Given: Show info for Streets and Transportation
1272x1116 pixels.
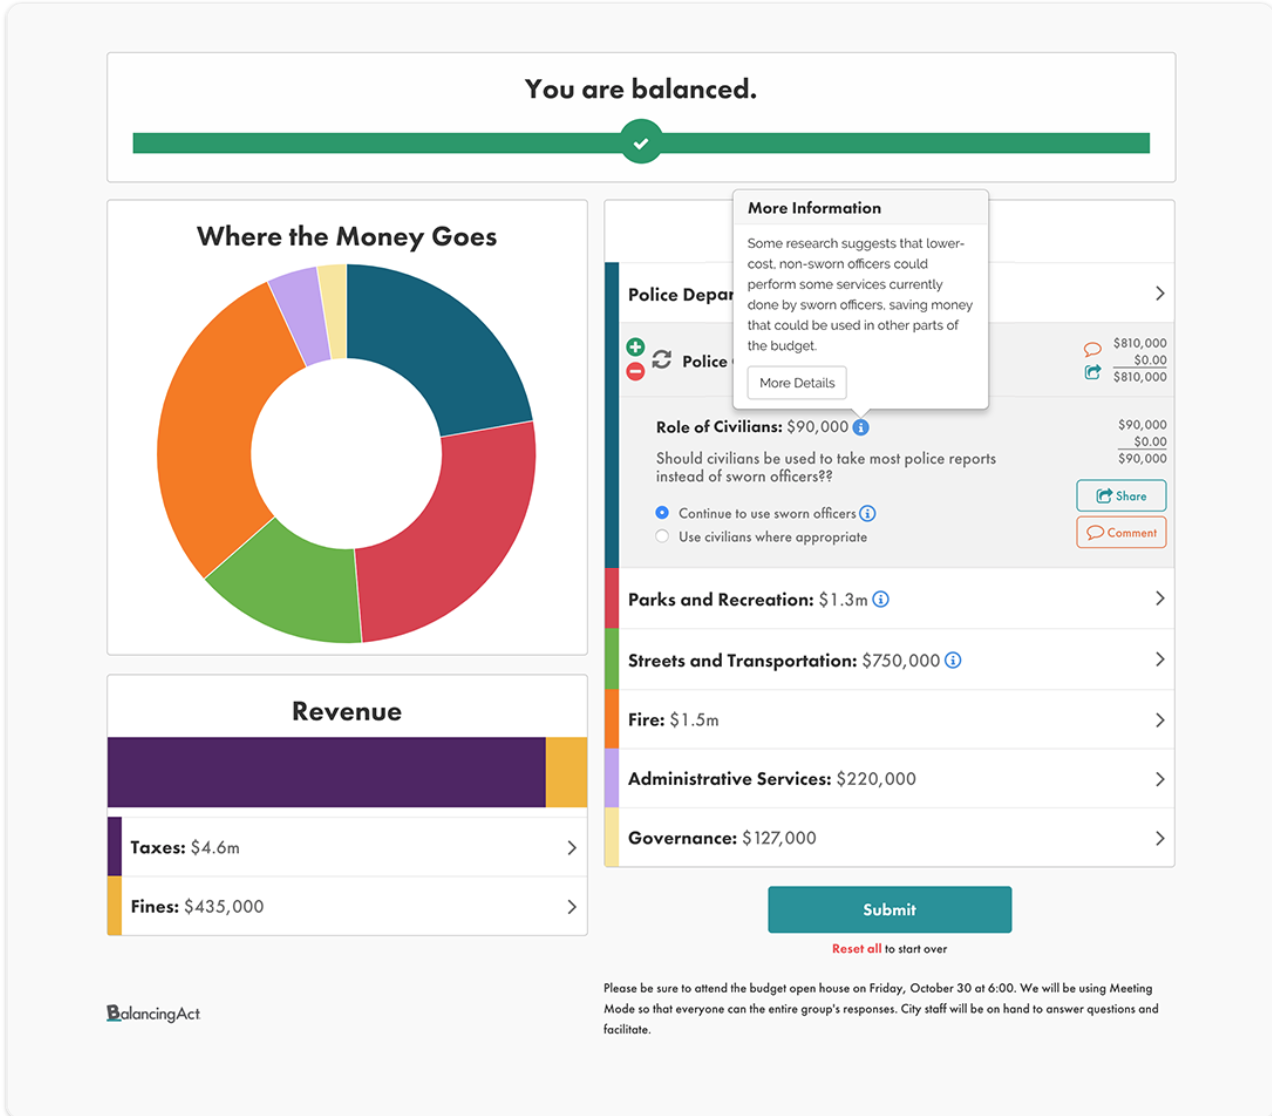Looking at the screenshot, I should (x=953, y=661).
